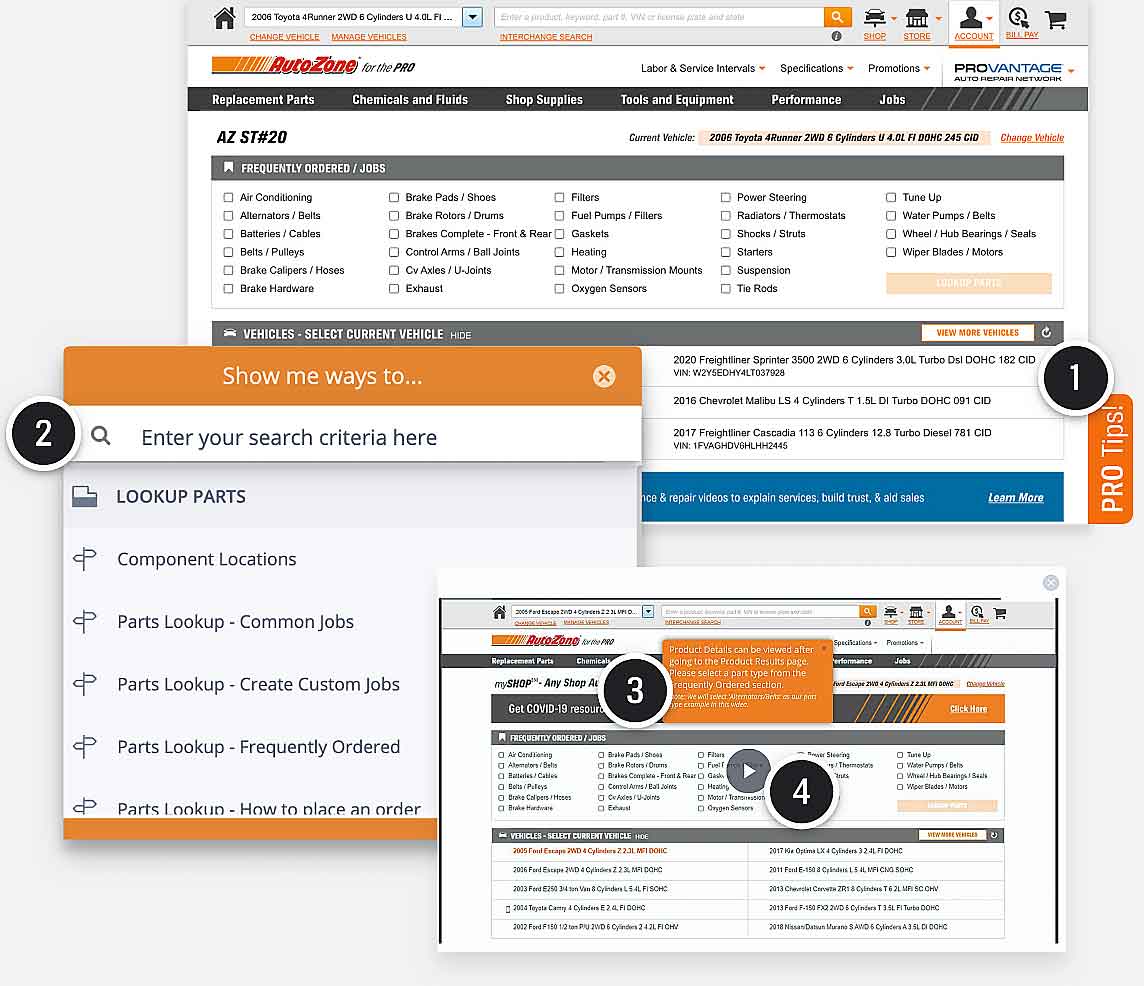Open the Chemicals and Fluids menu
Viewport: 1144px width, 986px height.
pos(410,99)
